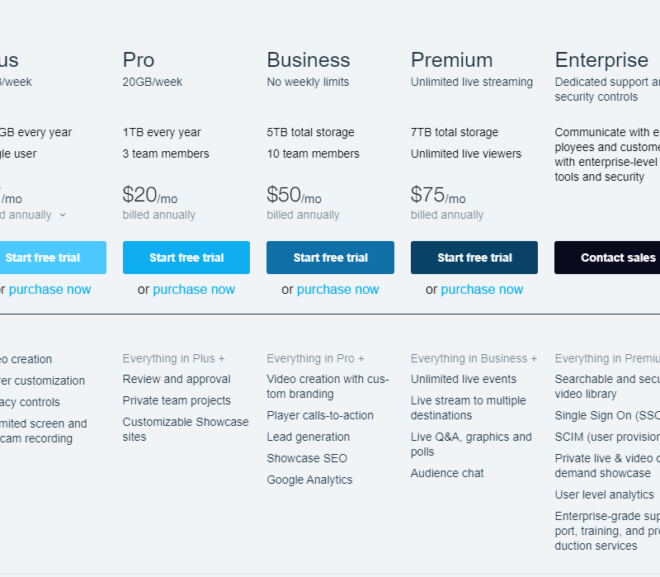Open purchase now link under Business
The height and width of the screenshot is (577, 660).
pos(338,290)
